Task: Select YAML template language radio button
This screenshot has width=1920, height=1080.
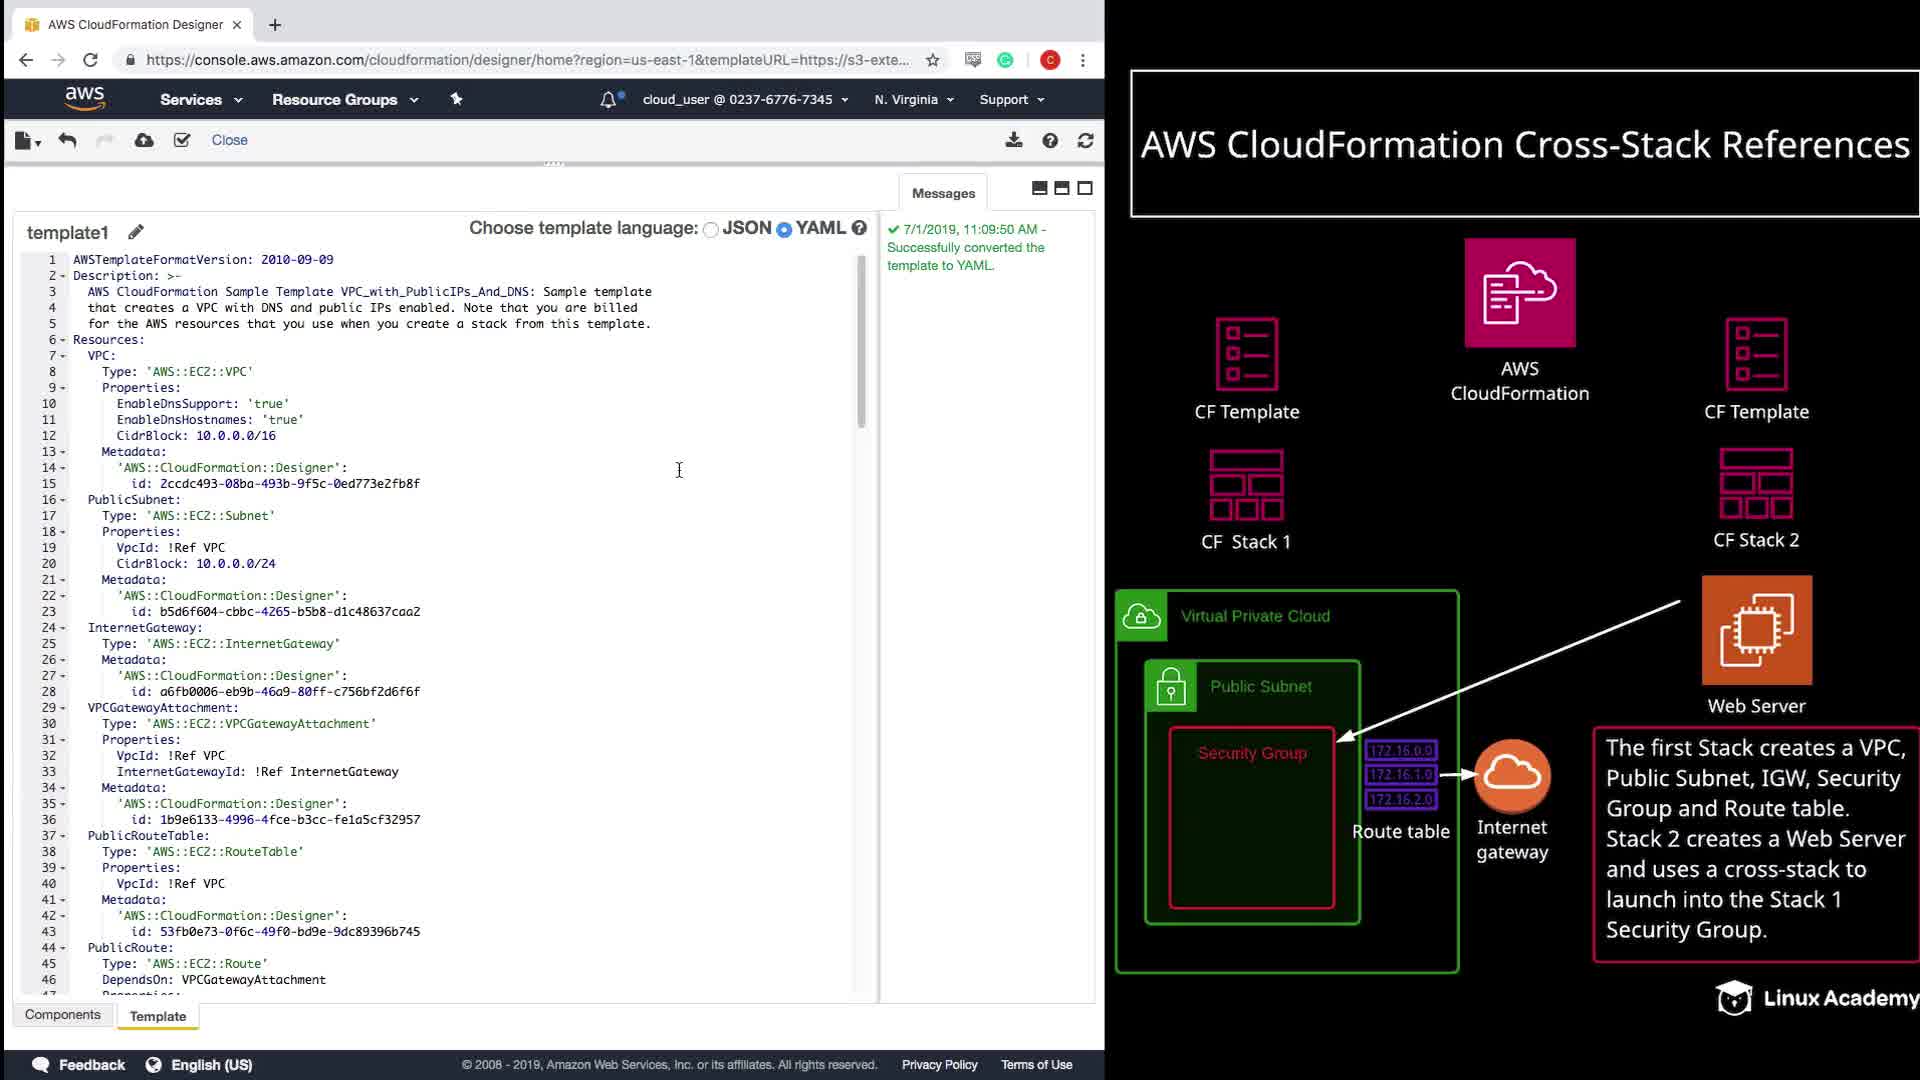Action: click(x=784, y=230)
